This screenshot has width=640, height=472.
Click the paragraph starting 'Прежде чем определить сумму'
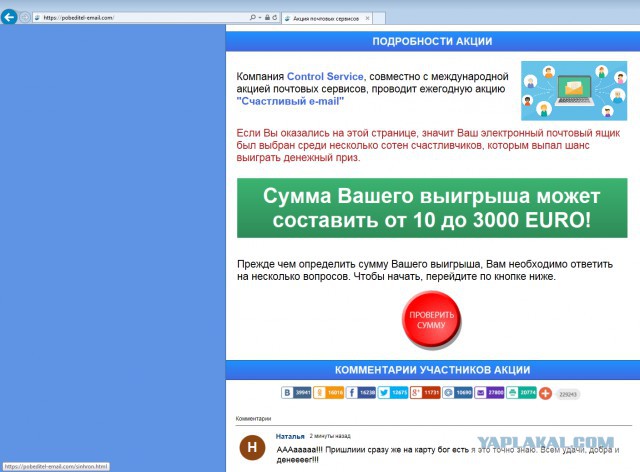(x=424, y=270)
